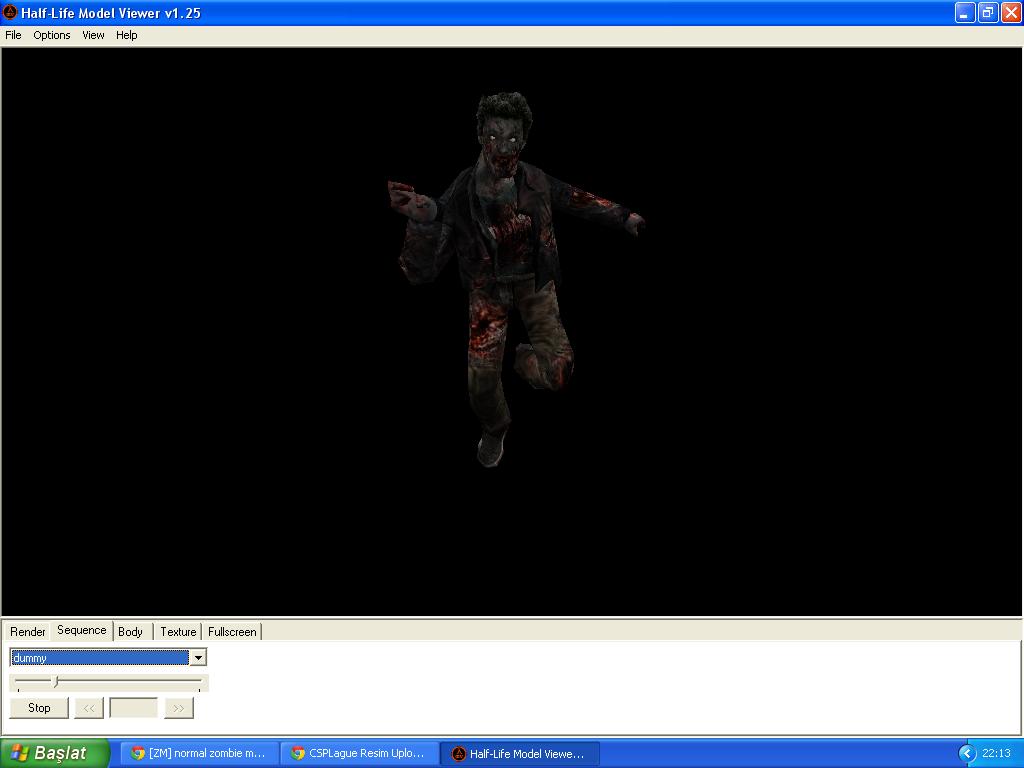
Task: Click the 22:13 taskbar clock
Action: (997, 753)
